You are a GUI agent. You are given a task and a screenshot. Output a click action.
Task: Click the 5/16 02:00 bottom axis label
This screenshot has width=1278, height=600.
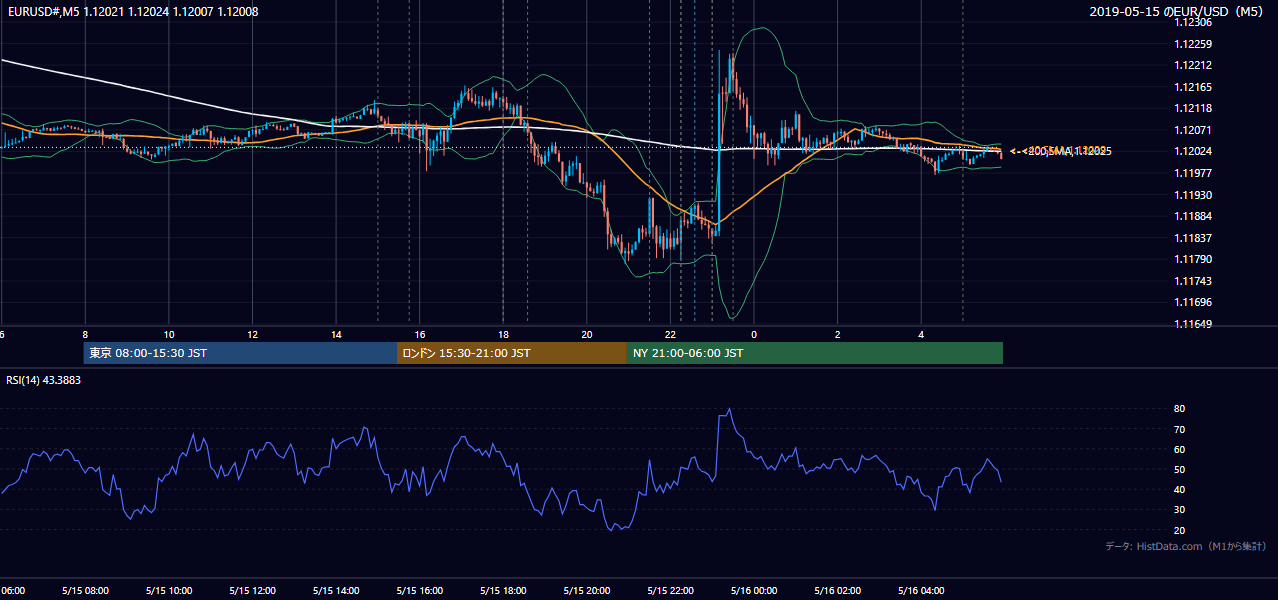point(838,591)
